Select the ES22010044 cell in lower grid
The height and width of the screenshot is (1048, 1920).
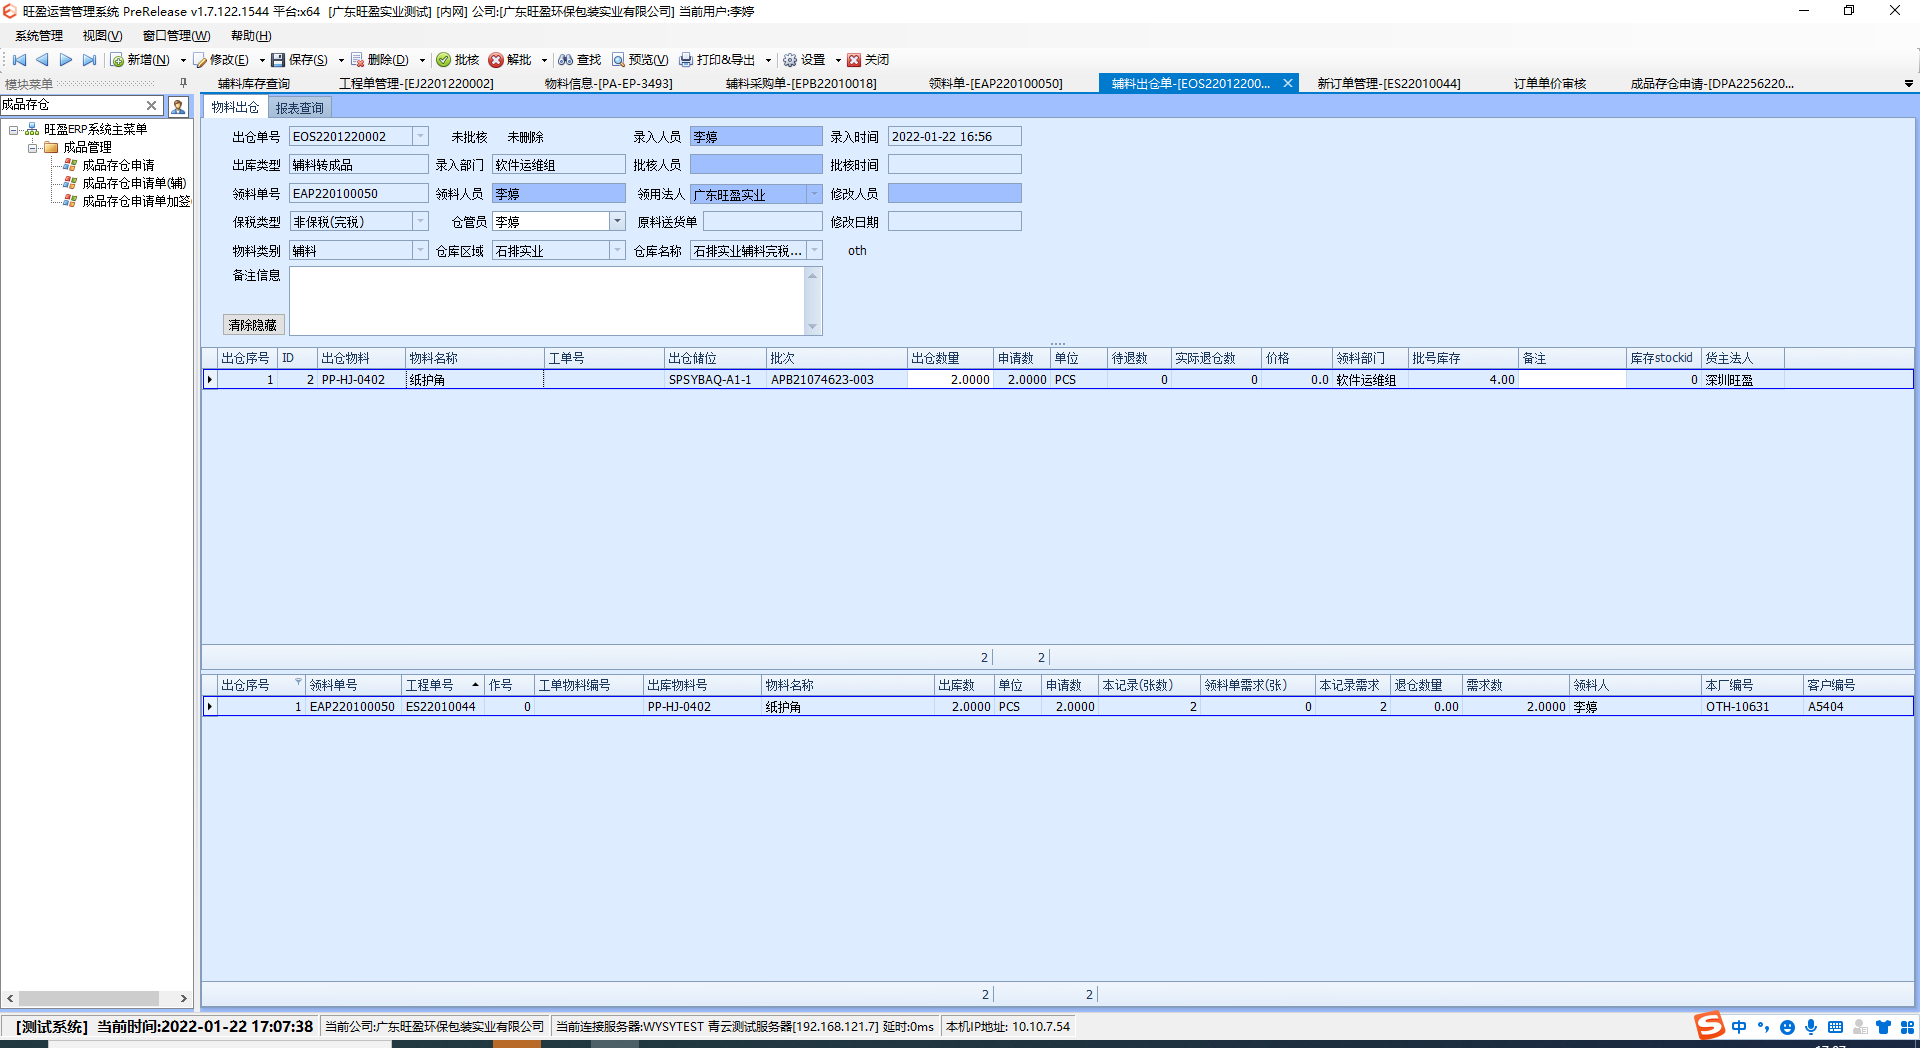(x=441, y=707)
